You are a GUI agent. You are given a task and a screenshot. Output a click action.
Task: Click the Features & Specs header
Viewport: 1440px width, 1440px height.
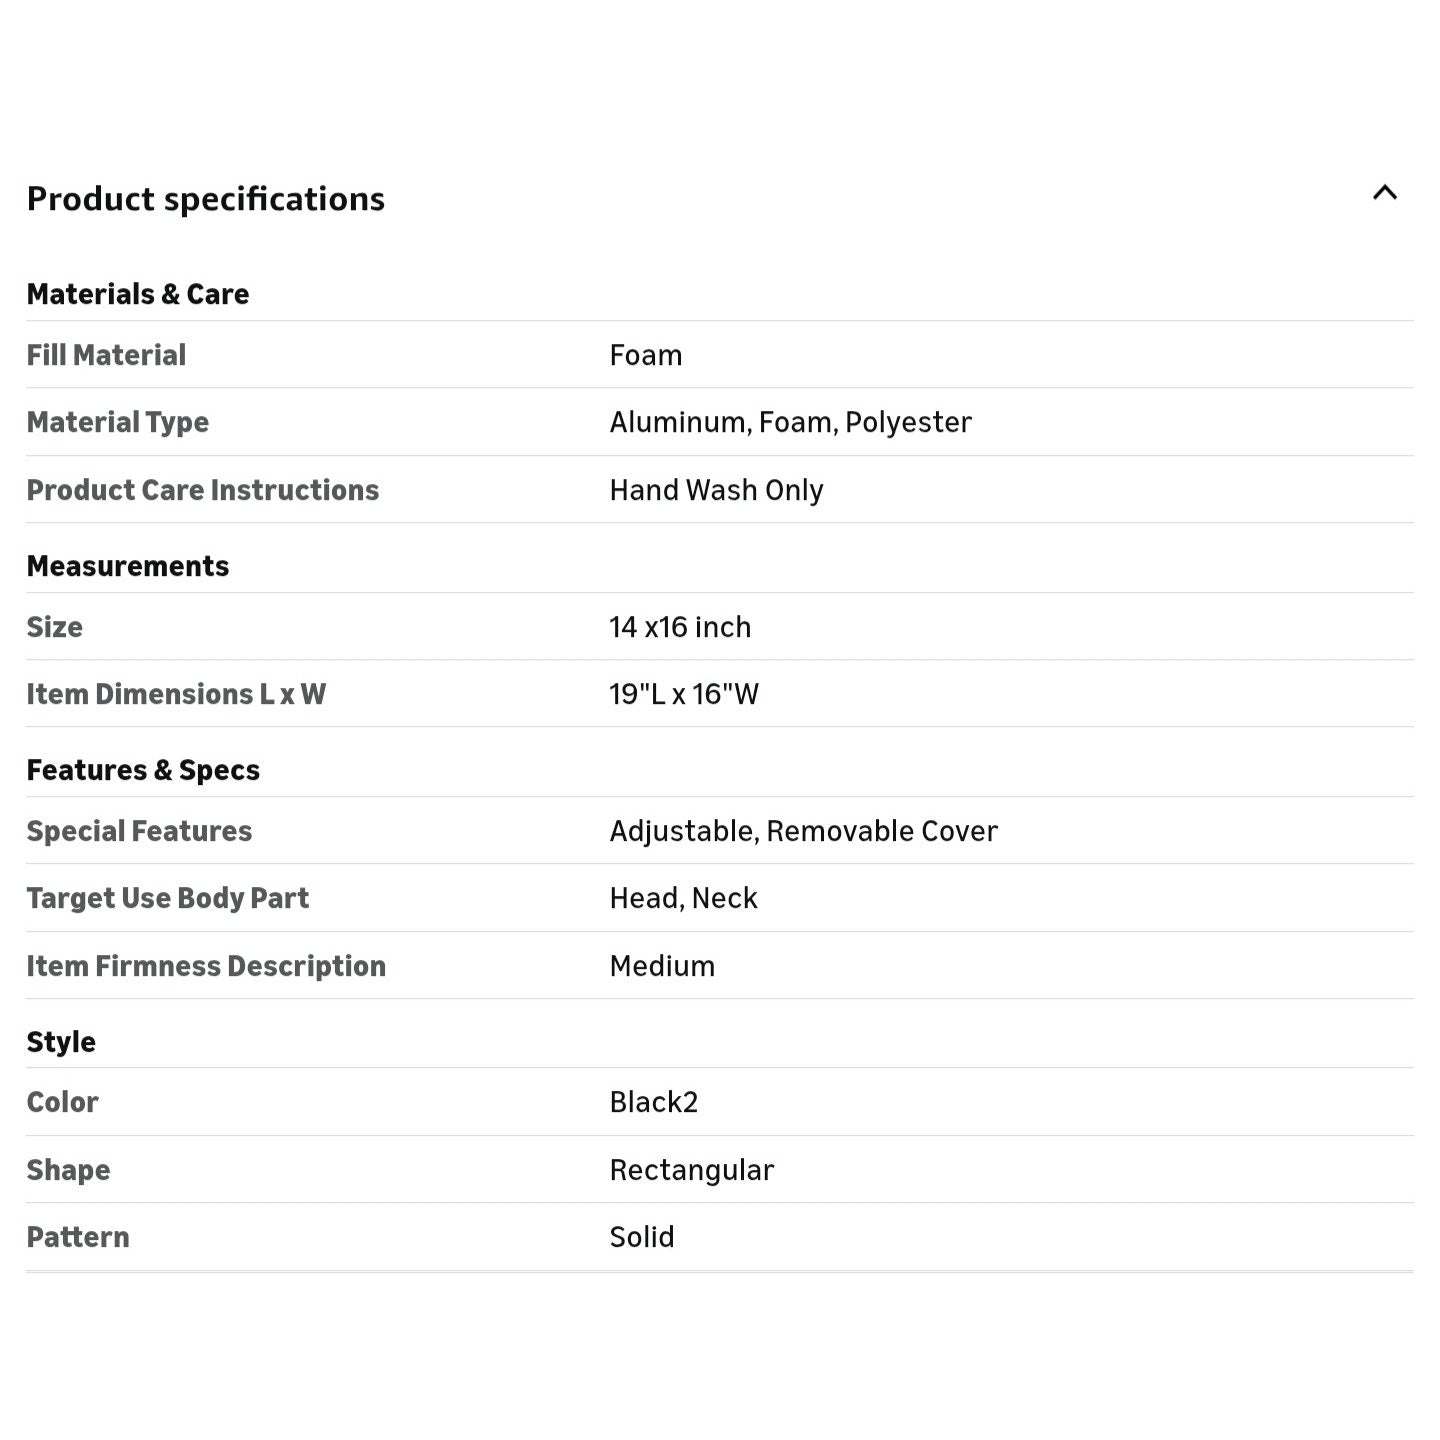pos(143,770)
